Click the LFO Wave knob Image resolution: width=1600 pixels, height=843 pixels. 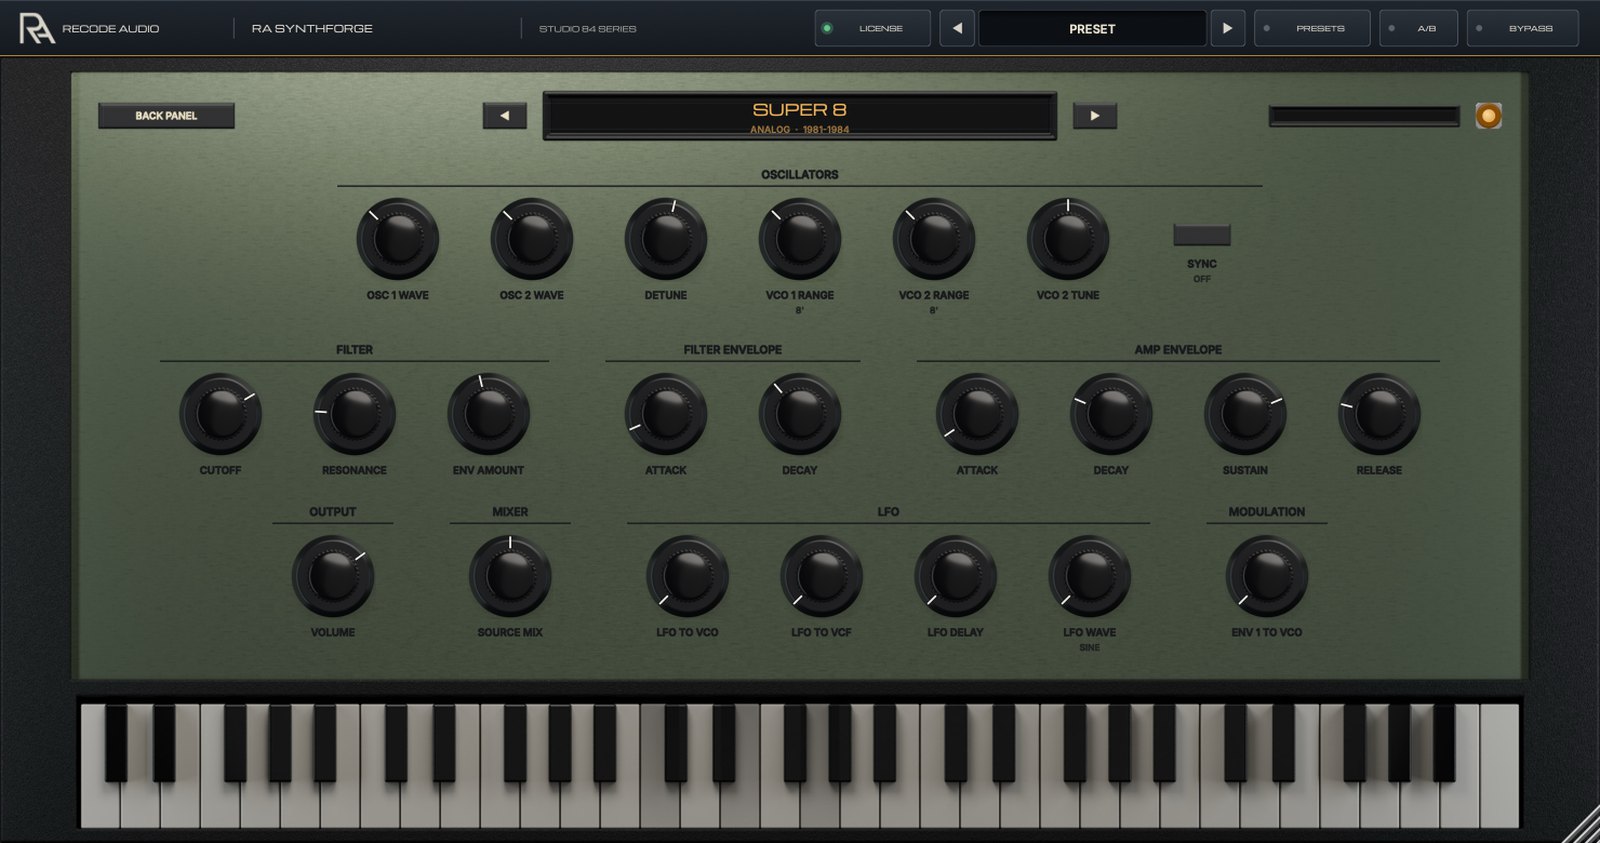(x=1089, y=576)
